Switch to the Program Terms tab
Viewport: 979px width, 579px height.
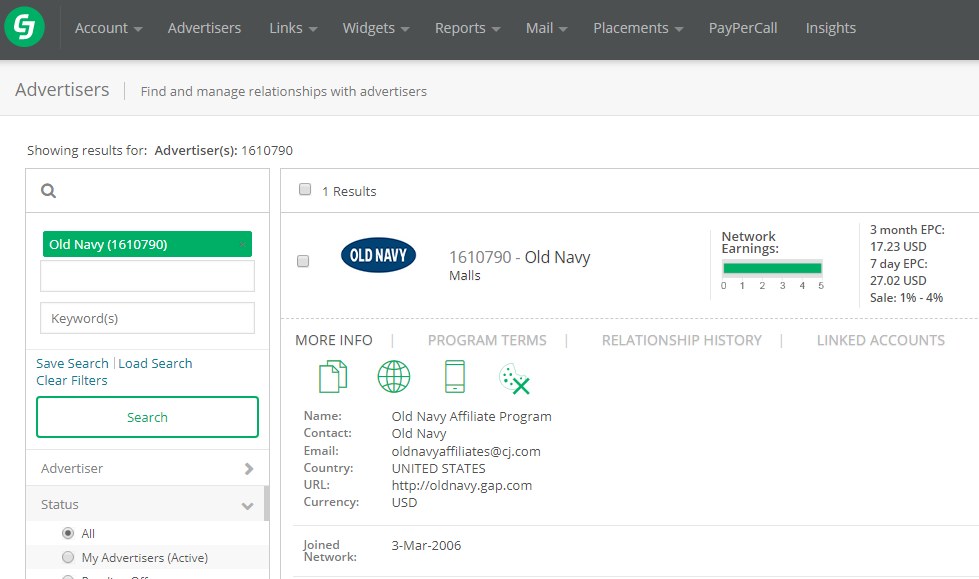[x=487, y=340]
